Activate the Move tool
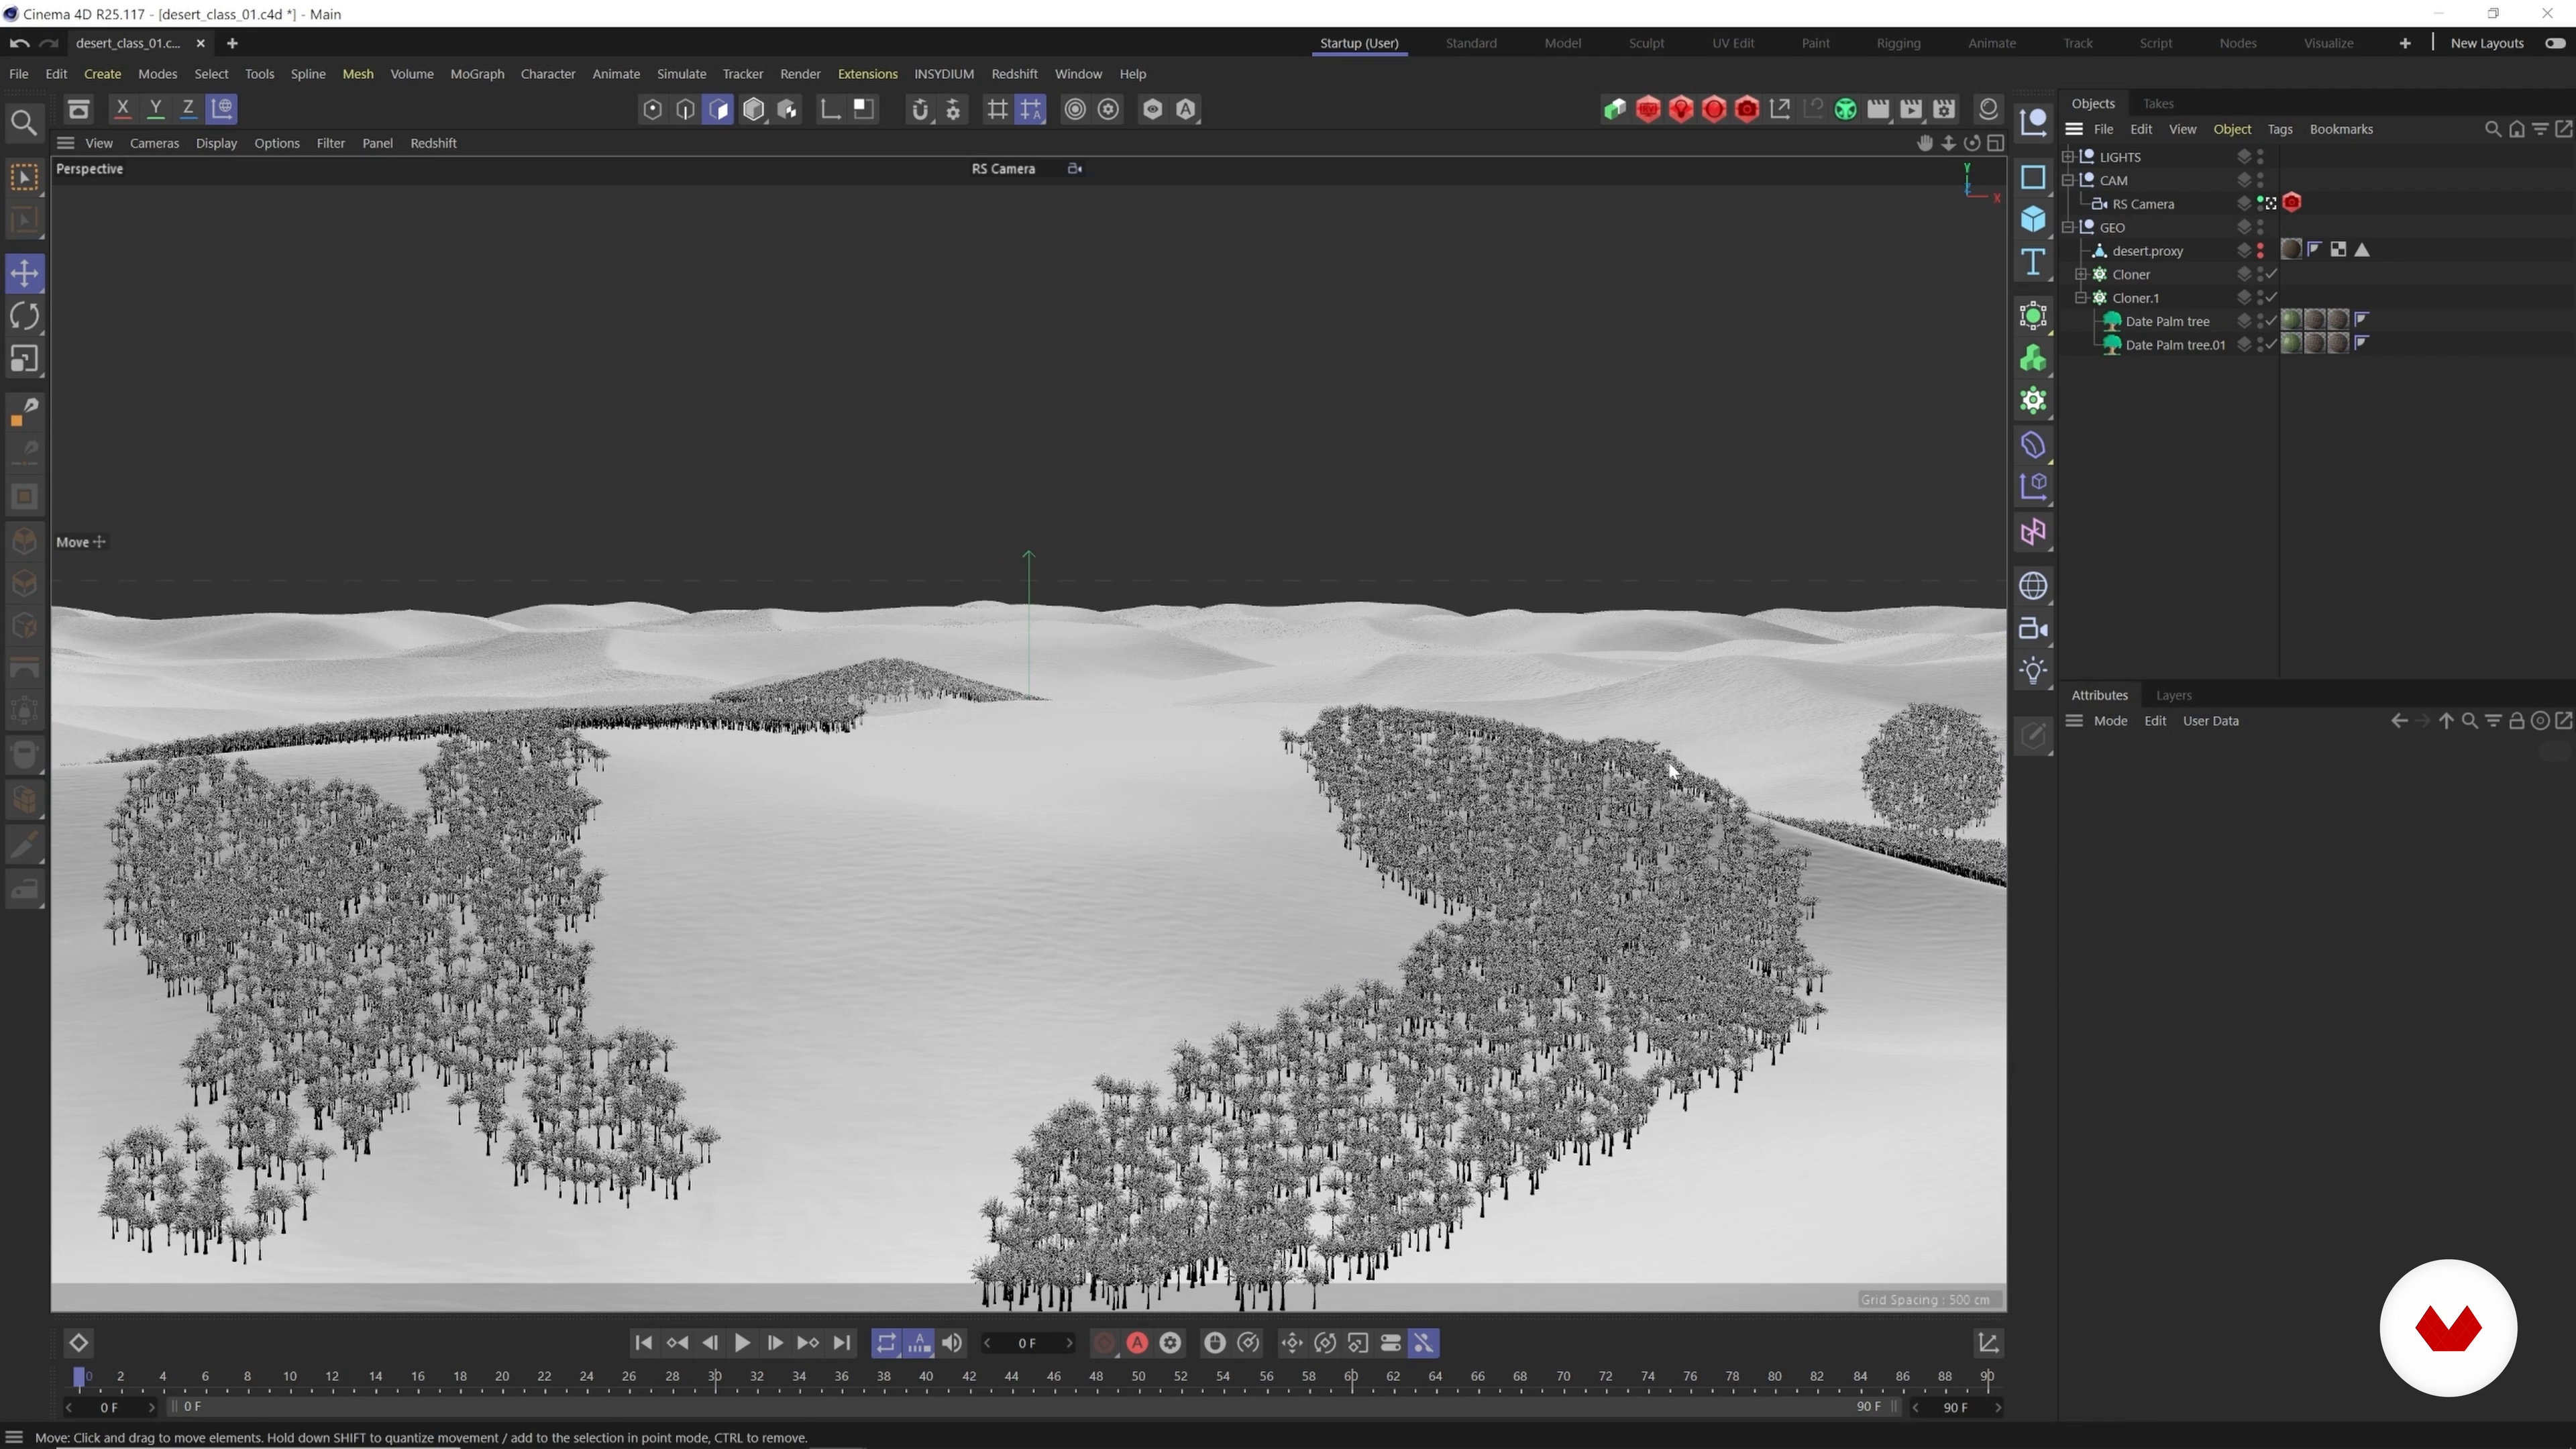The image size is (2576, 1449). click(x=24, y=273)
